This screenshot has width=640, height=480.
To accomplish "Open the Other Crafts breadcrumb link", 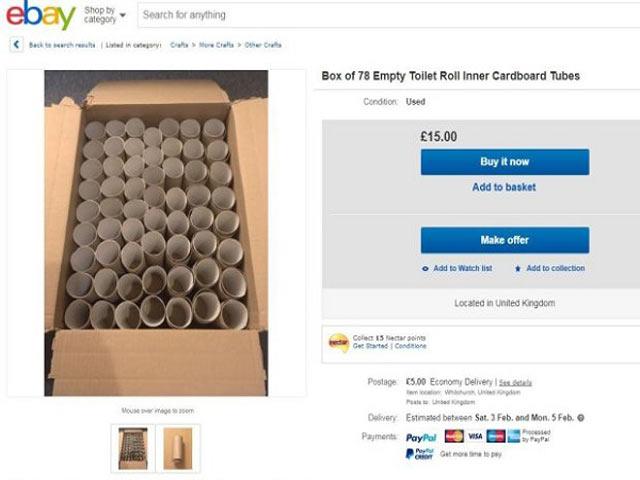I will (263, 45).
